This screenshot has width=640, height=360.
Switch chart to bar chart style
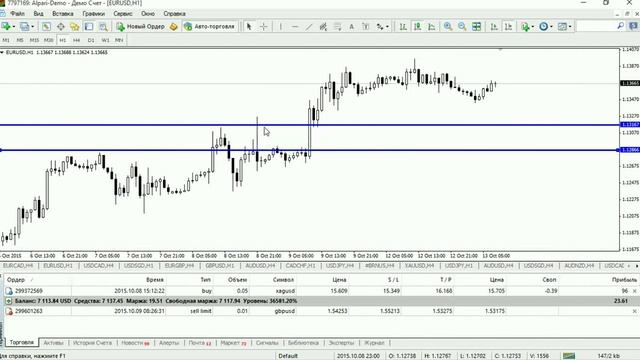point(403,27)
